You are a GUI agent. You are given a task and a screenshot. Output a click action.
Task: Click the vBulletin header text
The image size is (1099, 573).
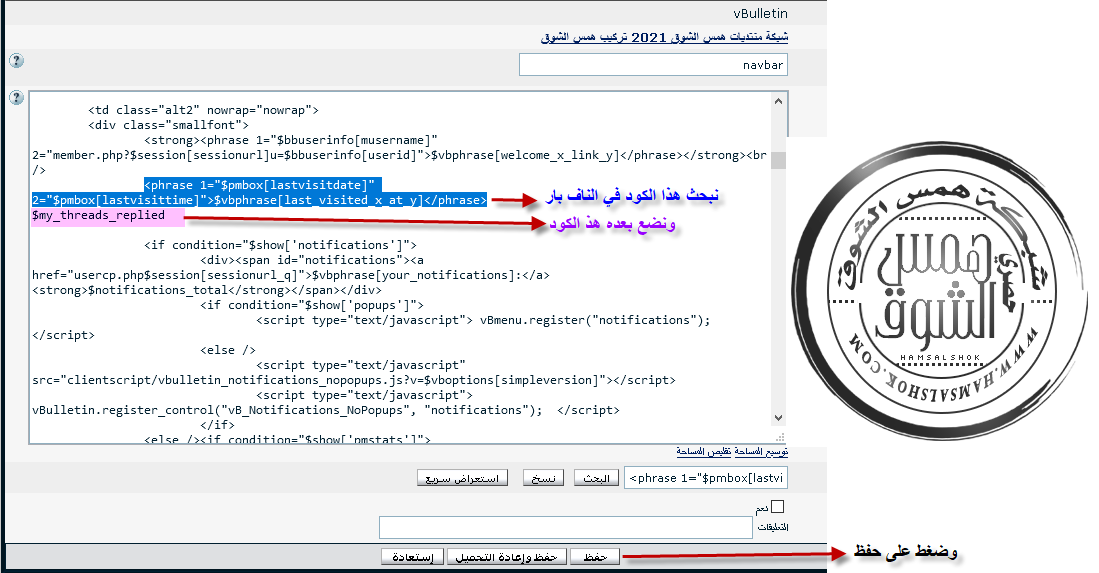[760, 13]
